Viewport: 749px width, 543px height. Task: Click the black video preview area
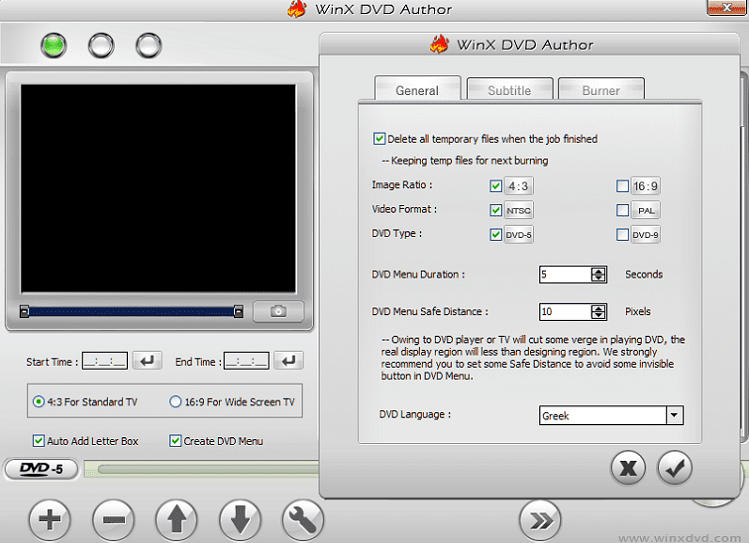pyautogui.click(x=158, y=189)
